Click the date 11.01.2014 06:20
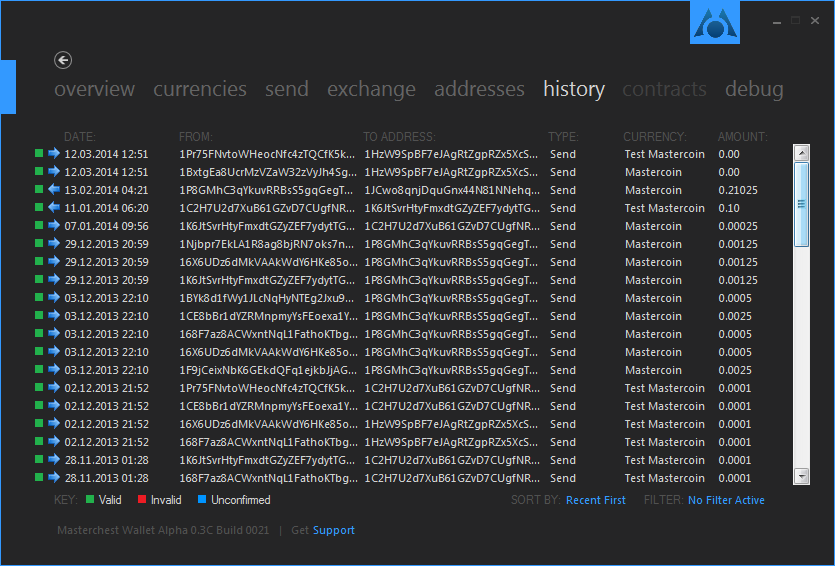Screen dimensions: 835x566 click(x=106, y=208)
